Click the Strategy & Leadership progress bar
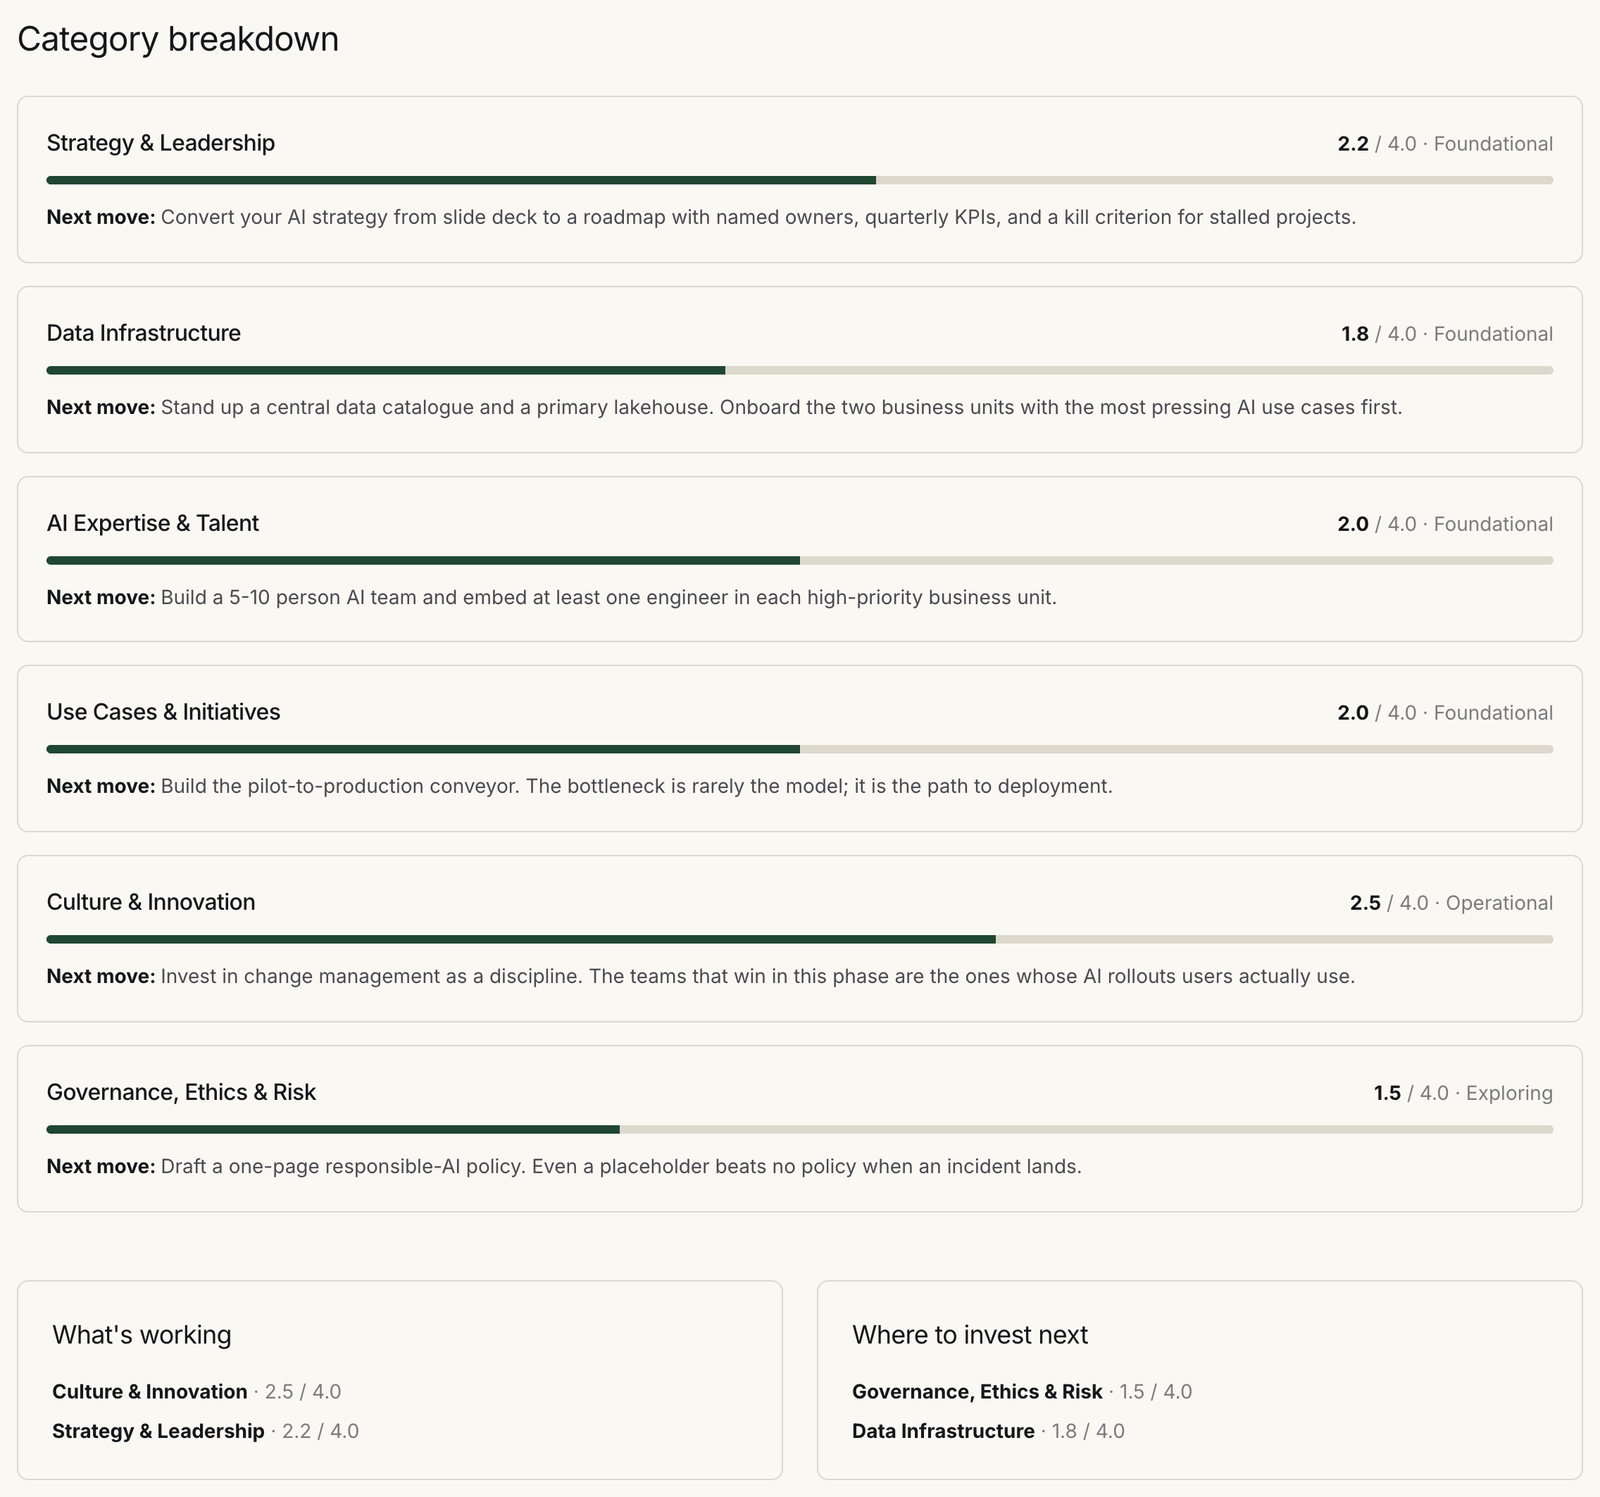Viewport: 1600px width, 1497px height. tap(800, 180)
